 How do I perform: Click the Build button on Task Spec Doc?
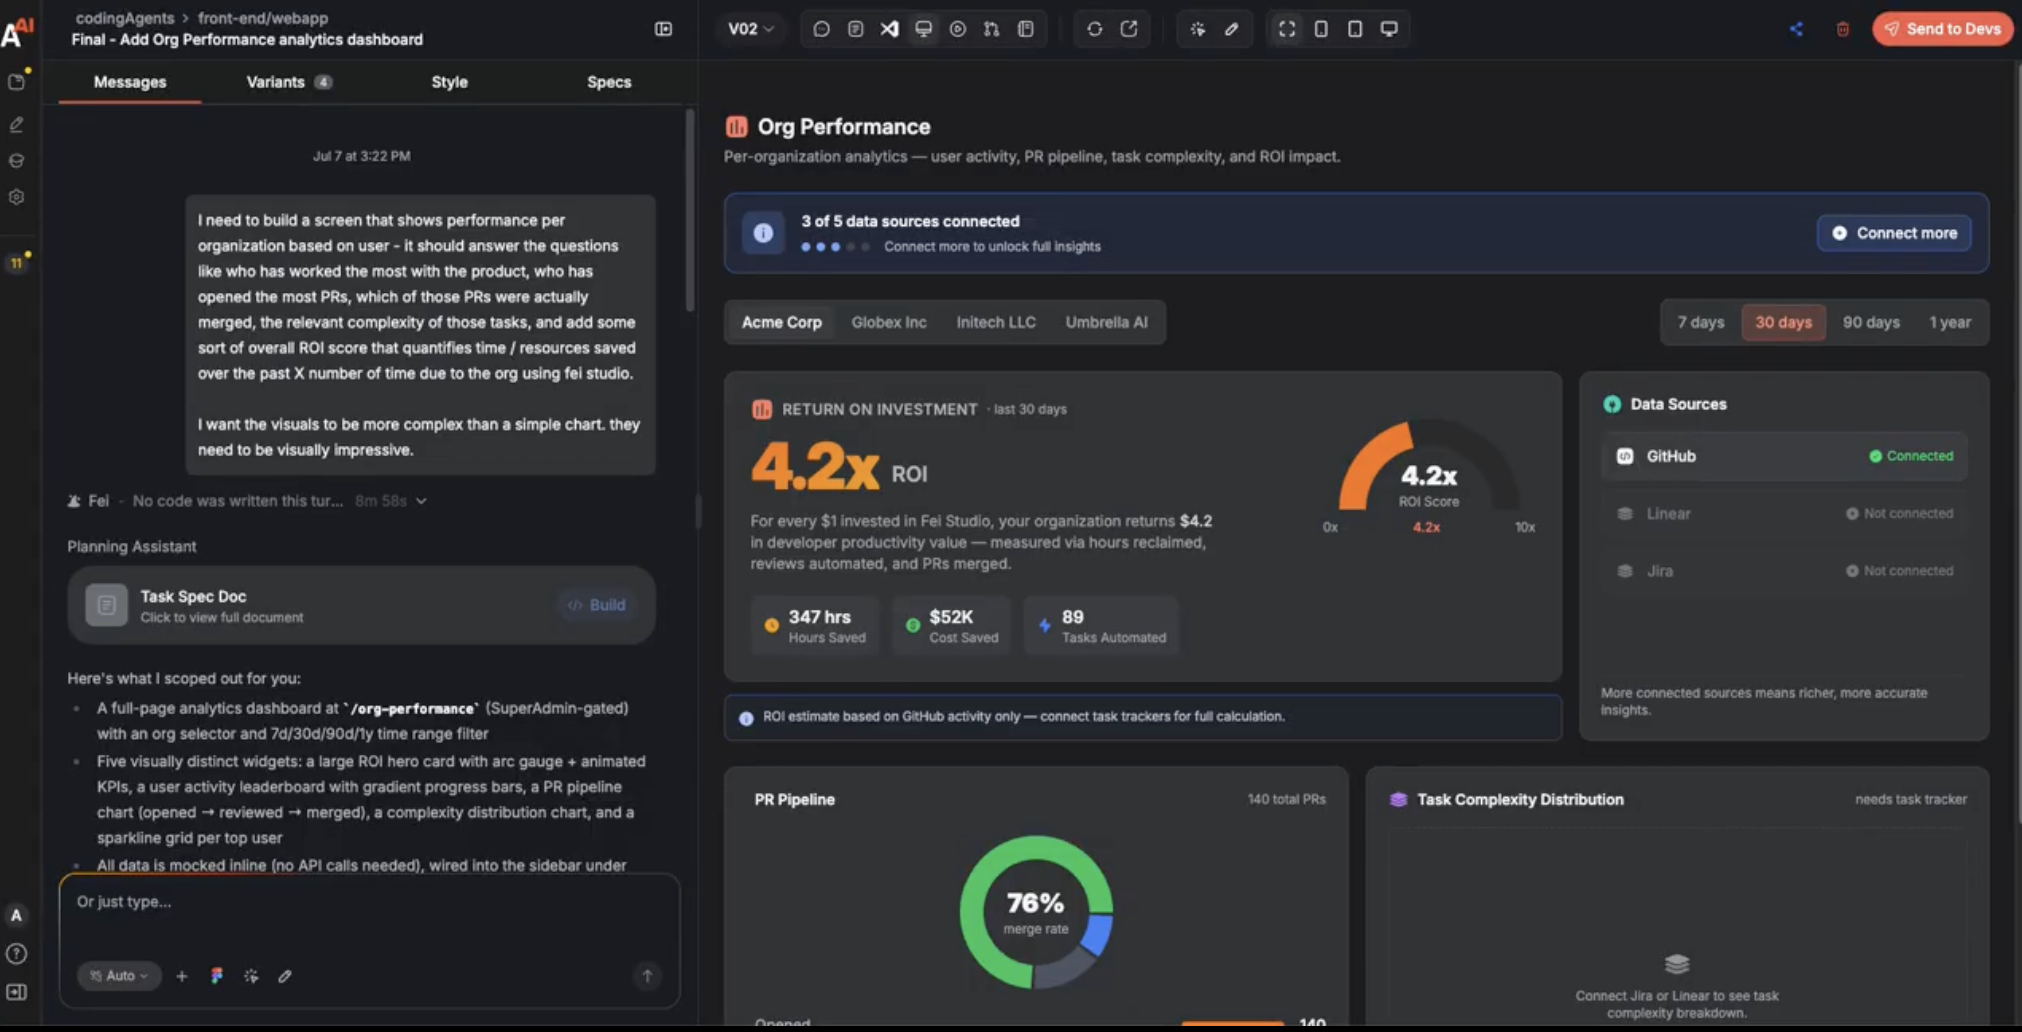(x=596, y=605)
